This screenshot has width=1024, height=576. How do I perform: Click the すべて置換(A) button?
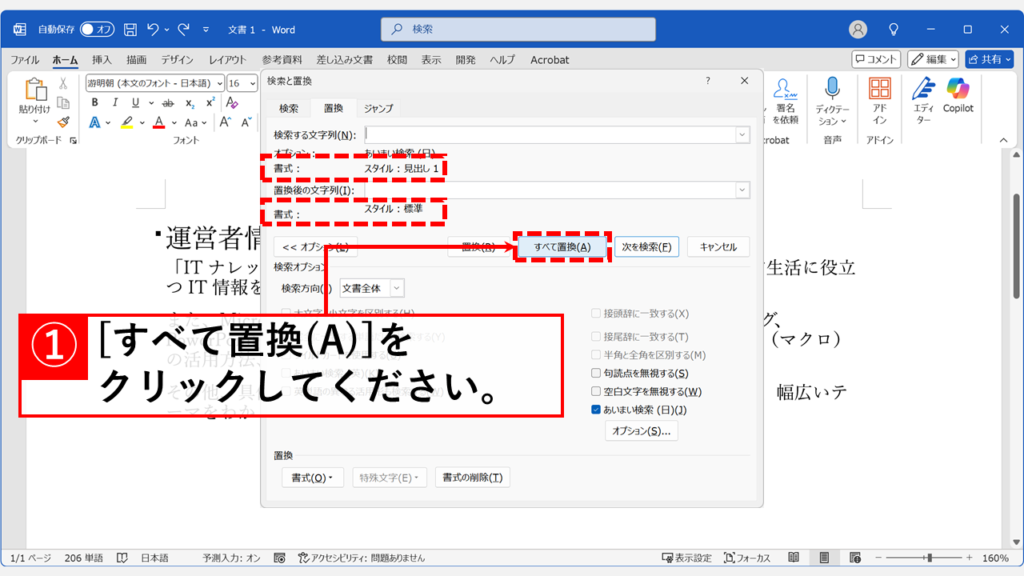click(561, 247)
